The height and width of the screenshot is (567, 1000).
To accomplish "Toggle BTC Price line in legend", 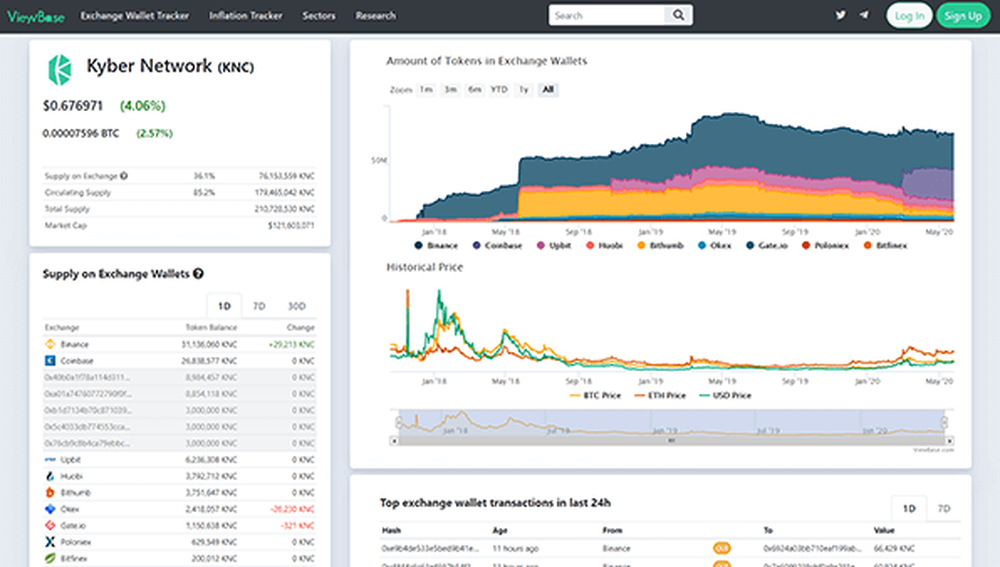I will [595, 395].
